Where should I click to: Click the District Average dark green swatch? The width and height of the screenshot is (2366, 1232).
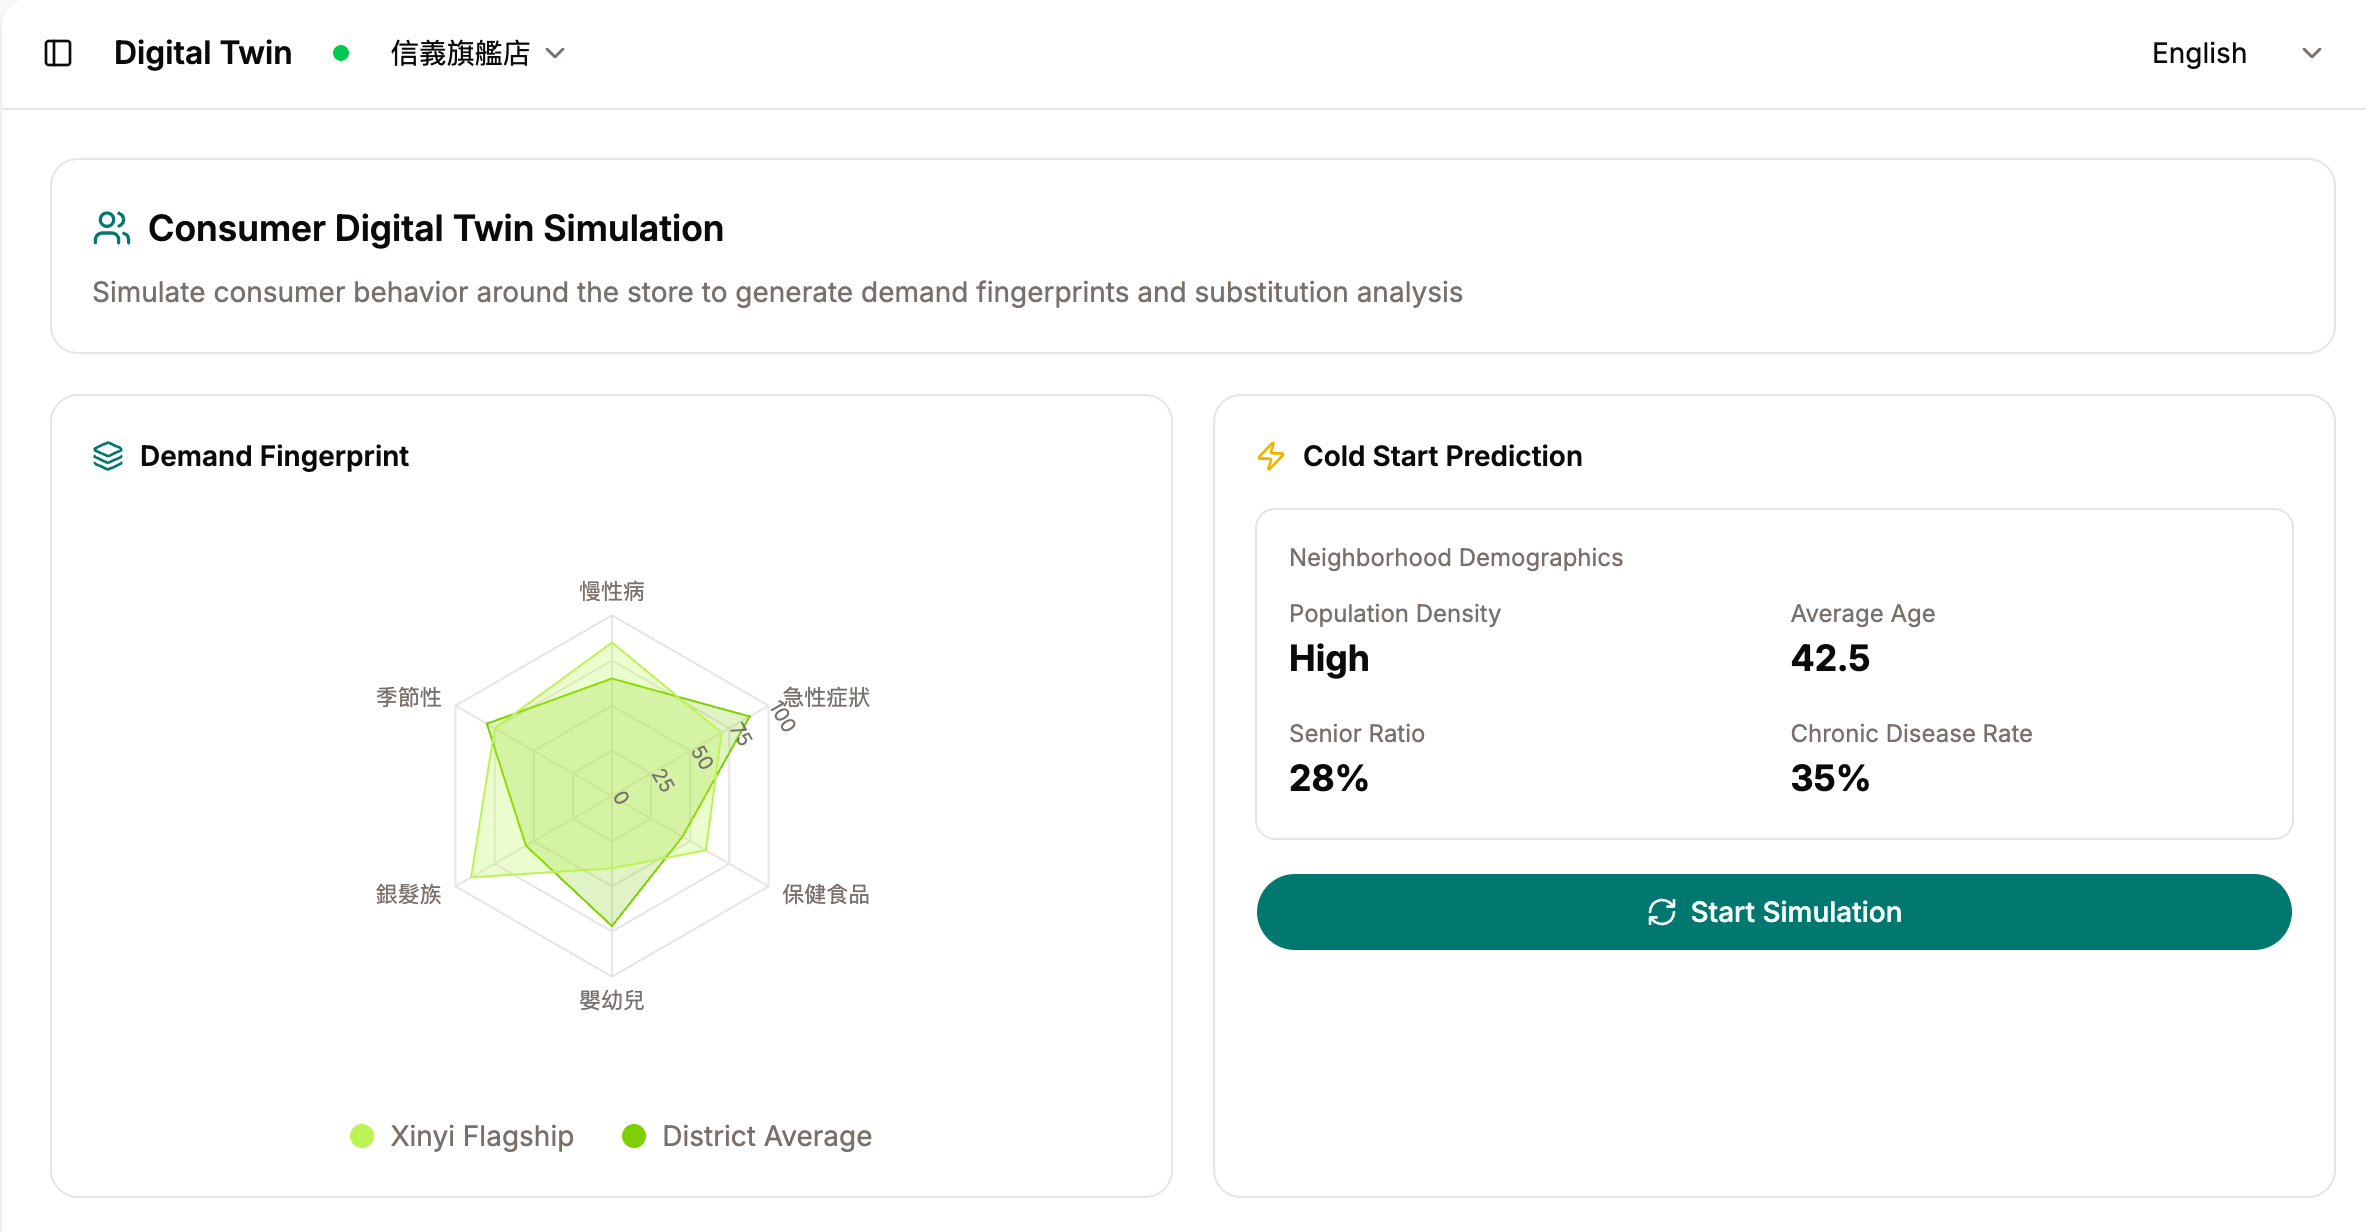[x=634, y=1136]
